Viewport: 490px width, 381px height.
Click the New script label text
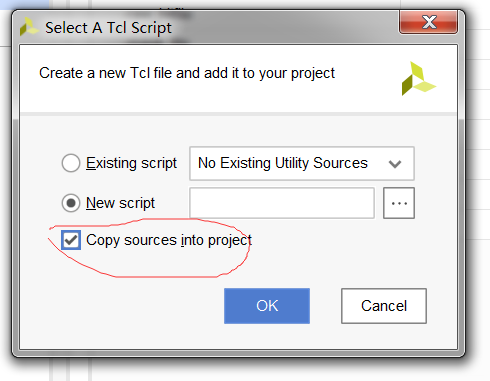(120, 203)
